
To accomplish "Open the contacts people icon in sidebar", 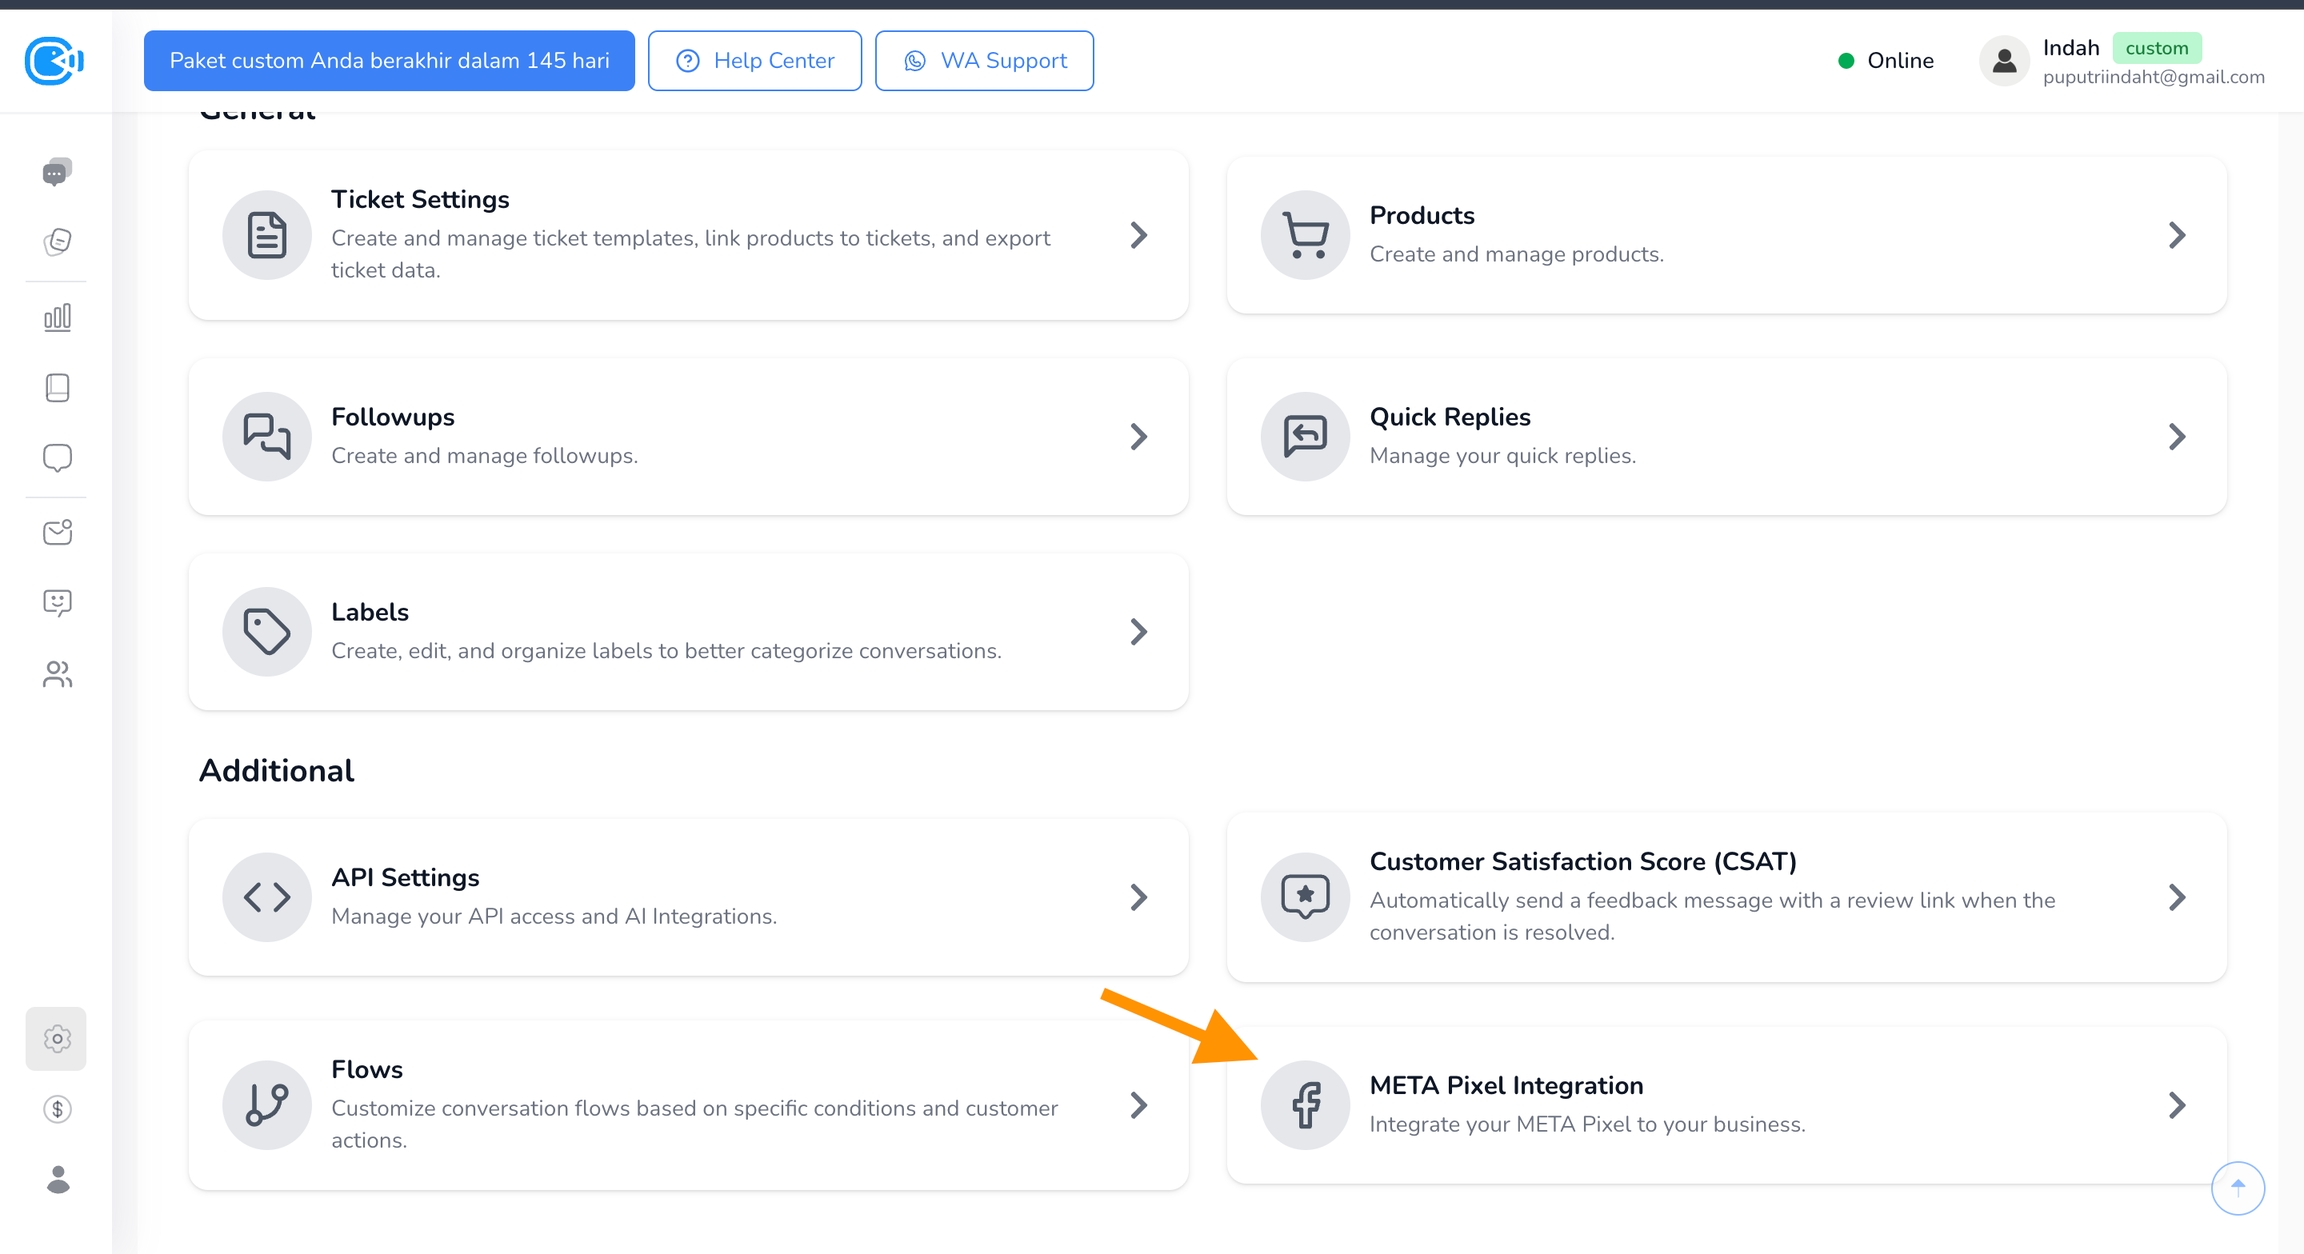I will tap(57, 675).
